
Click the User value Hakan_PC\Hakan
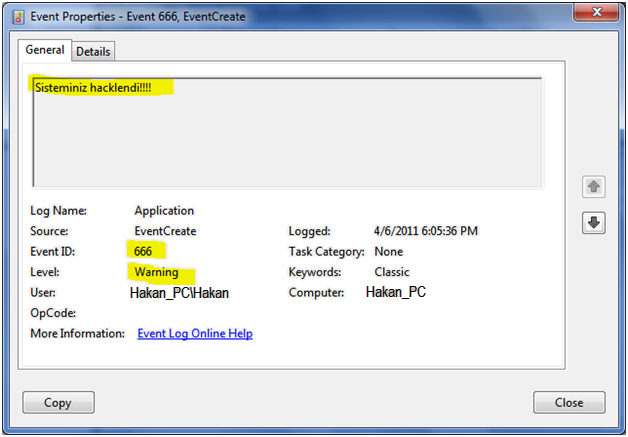tap(179, 293)
